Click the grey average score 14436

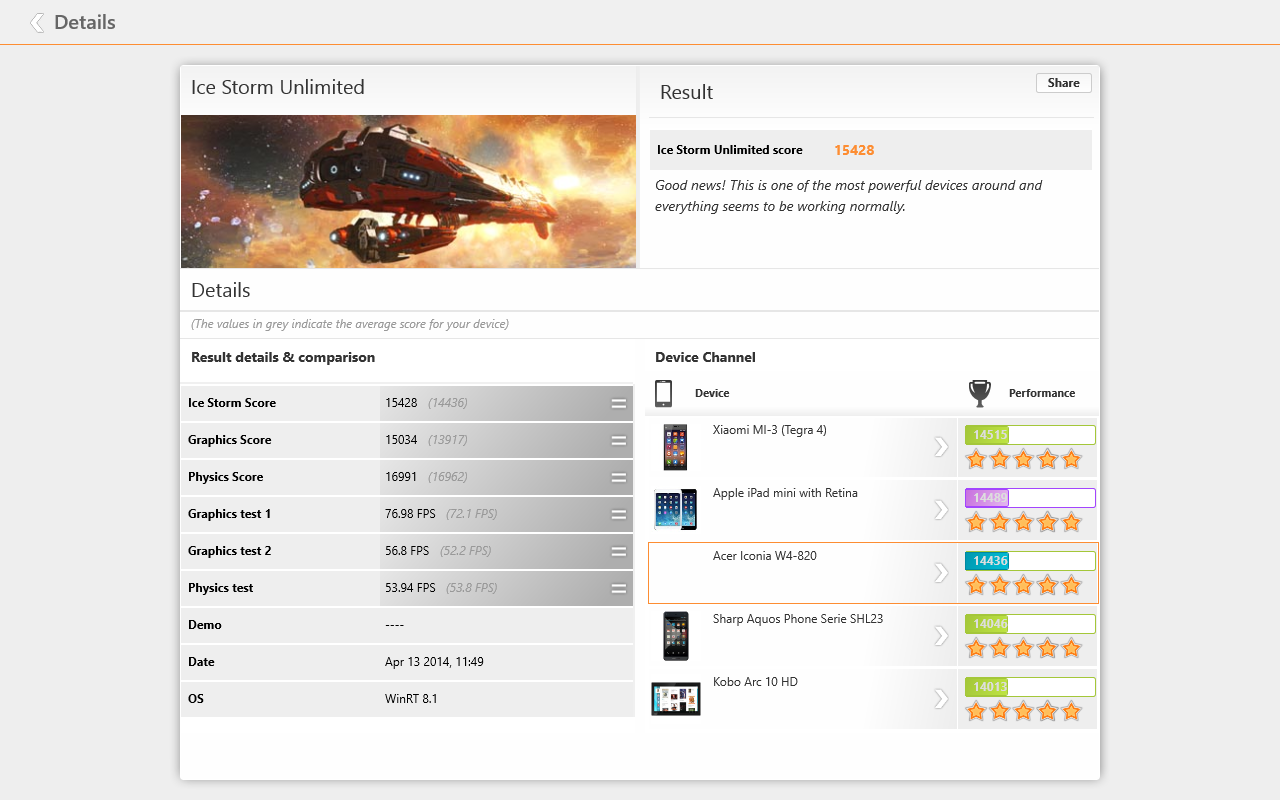tap(448, 403)
